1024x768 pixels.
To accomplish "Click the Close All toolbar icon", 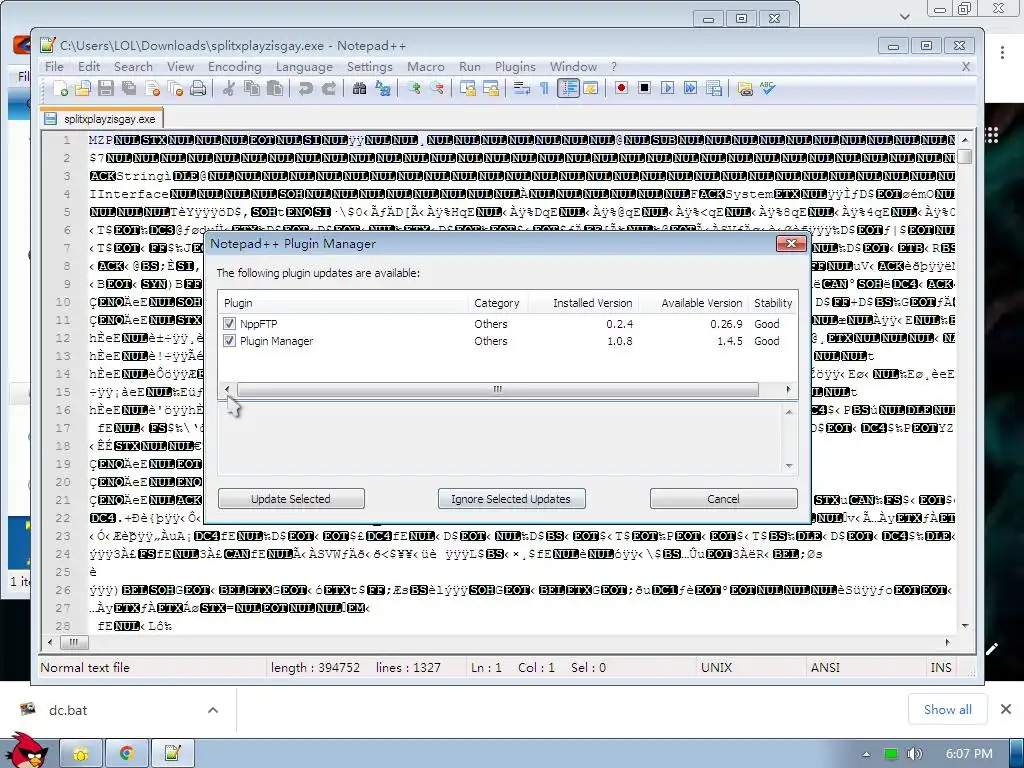I will (175, 88).
